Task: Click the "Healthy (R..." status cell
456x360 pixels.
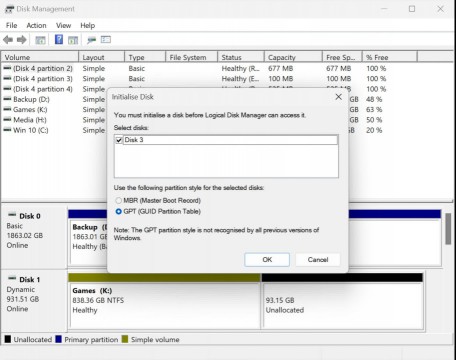Action: pyautogui.click(x=240, y=68)
